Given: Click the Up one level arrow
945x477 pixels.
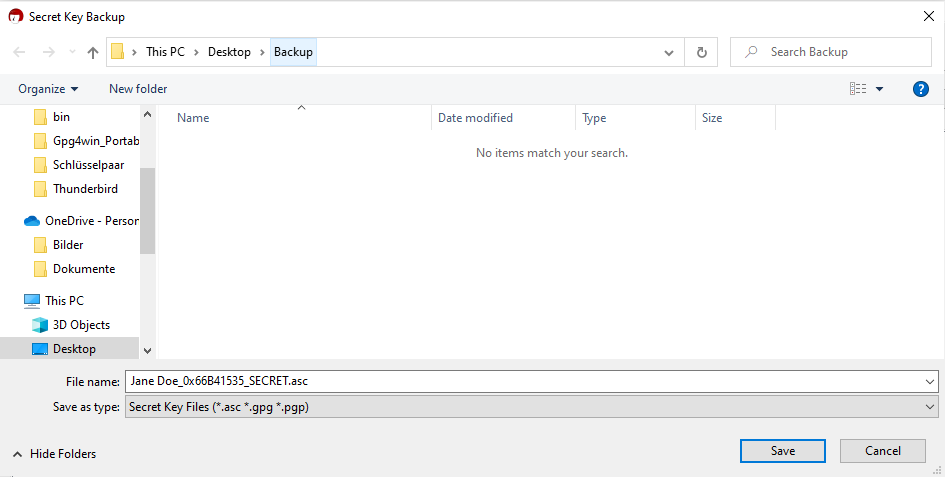Looking at the screenshot, I should [93, 52].
